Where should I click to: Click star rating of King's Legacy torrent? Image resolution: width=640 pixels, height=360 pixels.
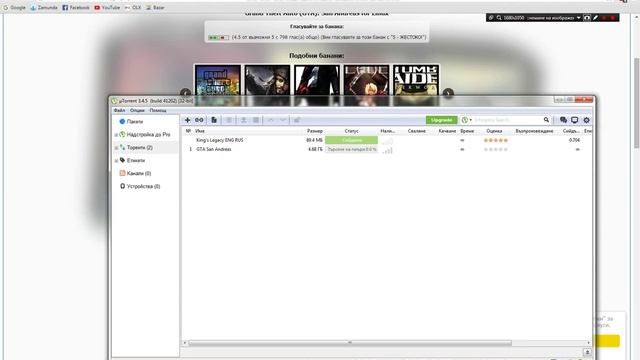(496, 140)
